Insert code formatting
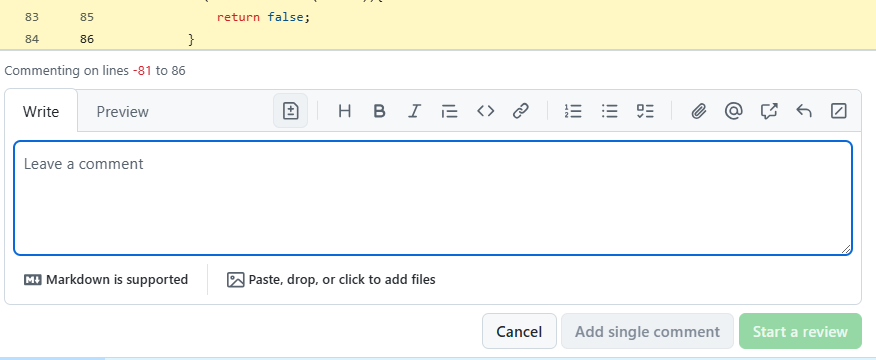 pyautogui.click(x=485, y=111)
